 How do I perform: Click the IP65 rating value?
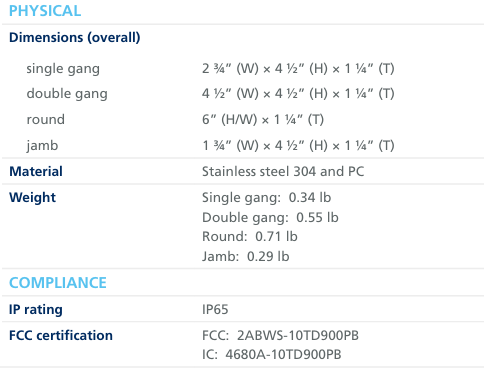pos(215,310)
